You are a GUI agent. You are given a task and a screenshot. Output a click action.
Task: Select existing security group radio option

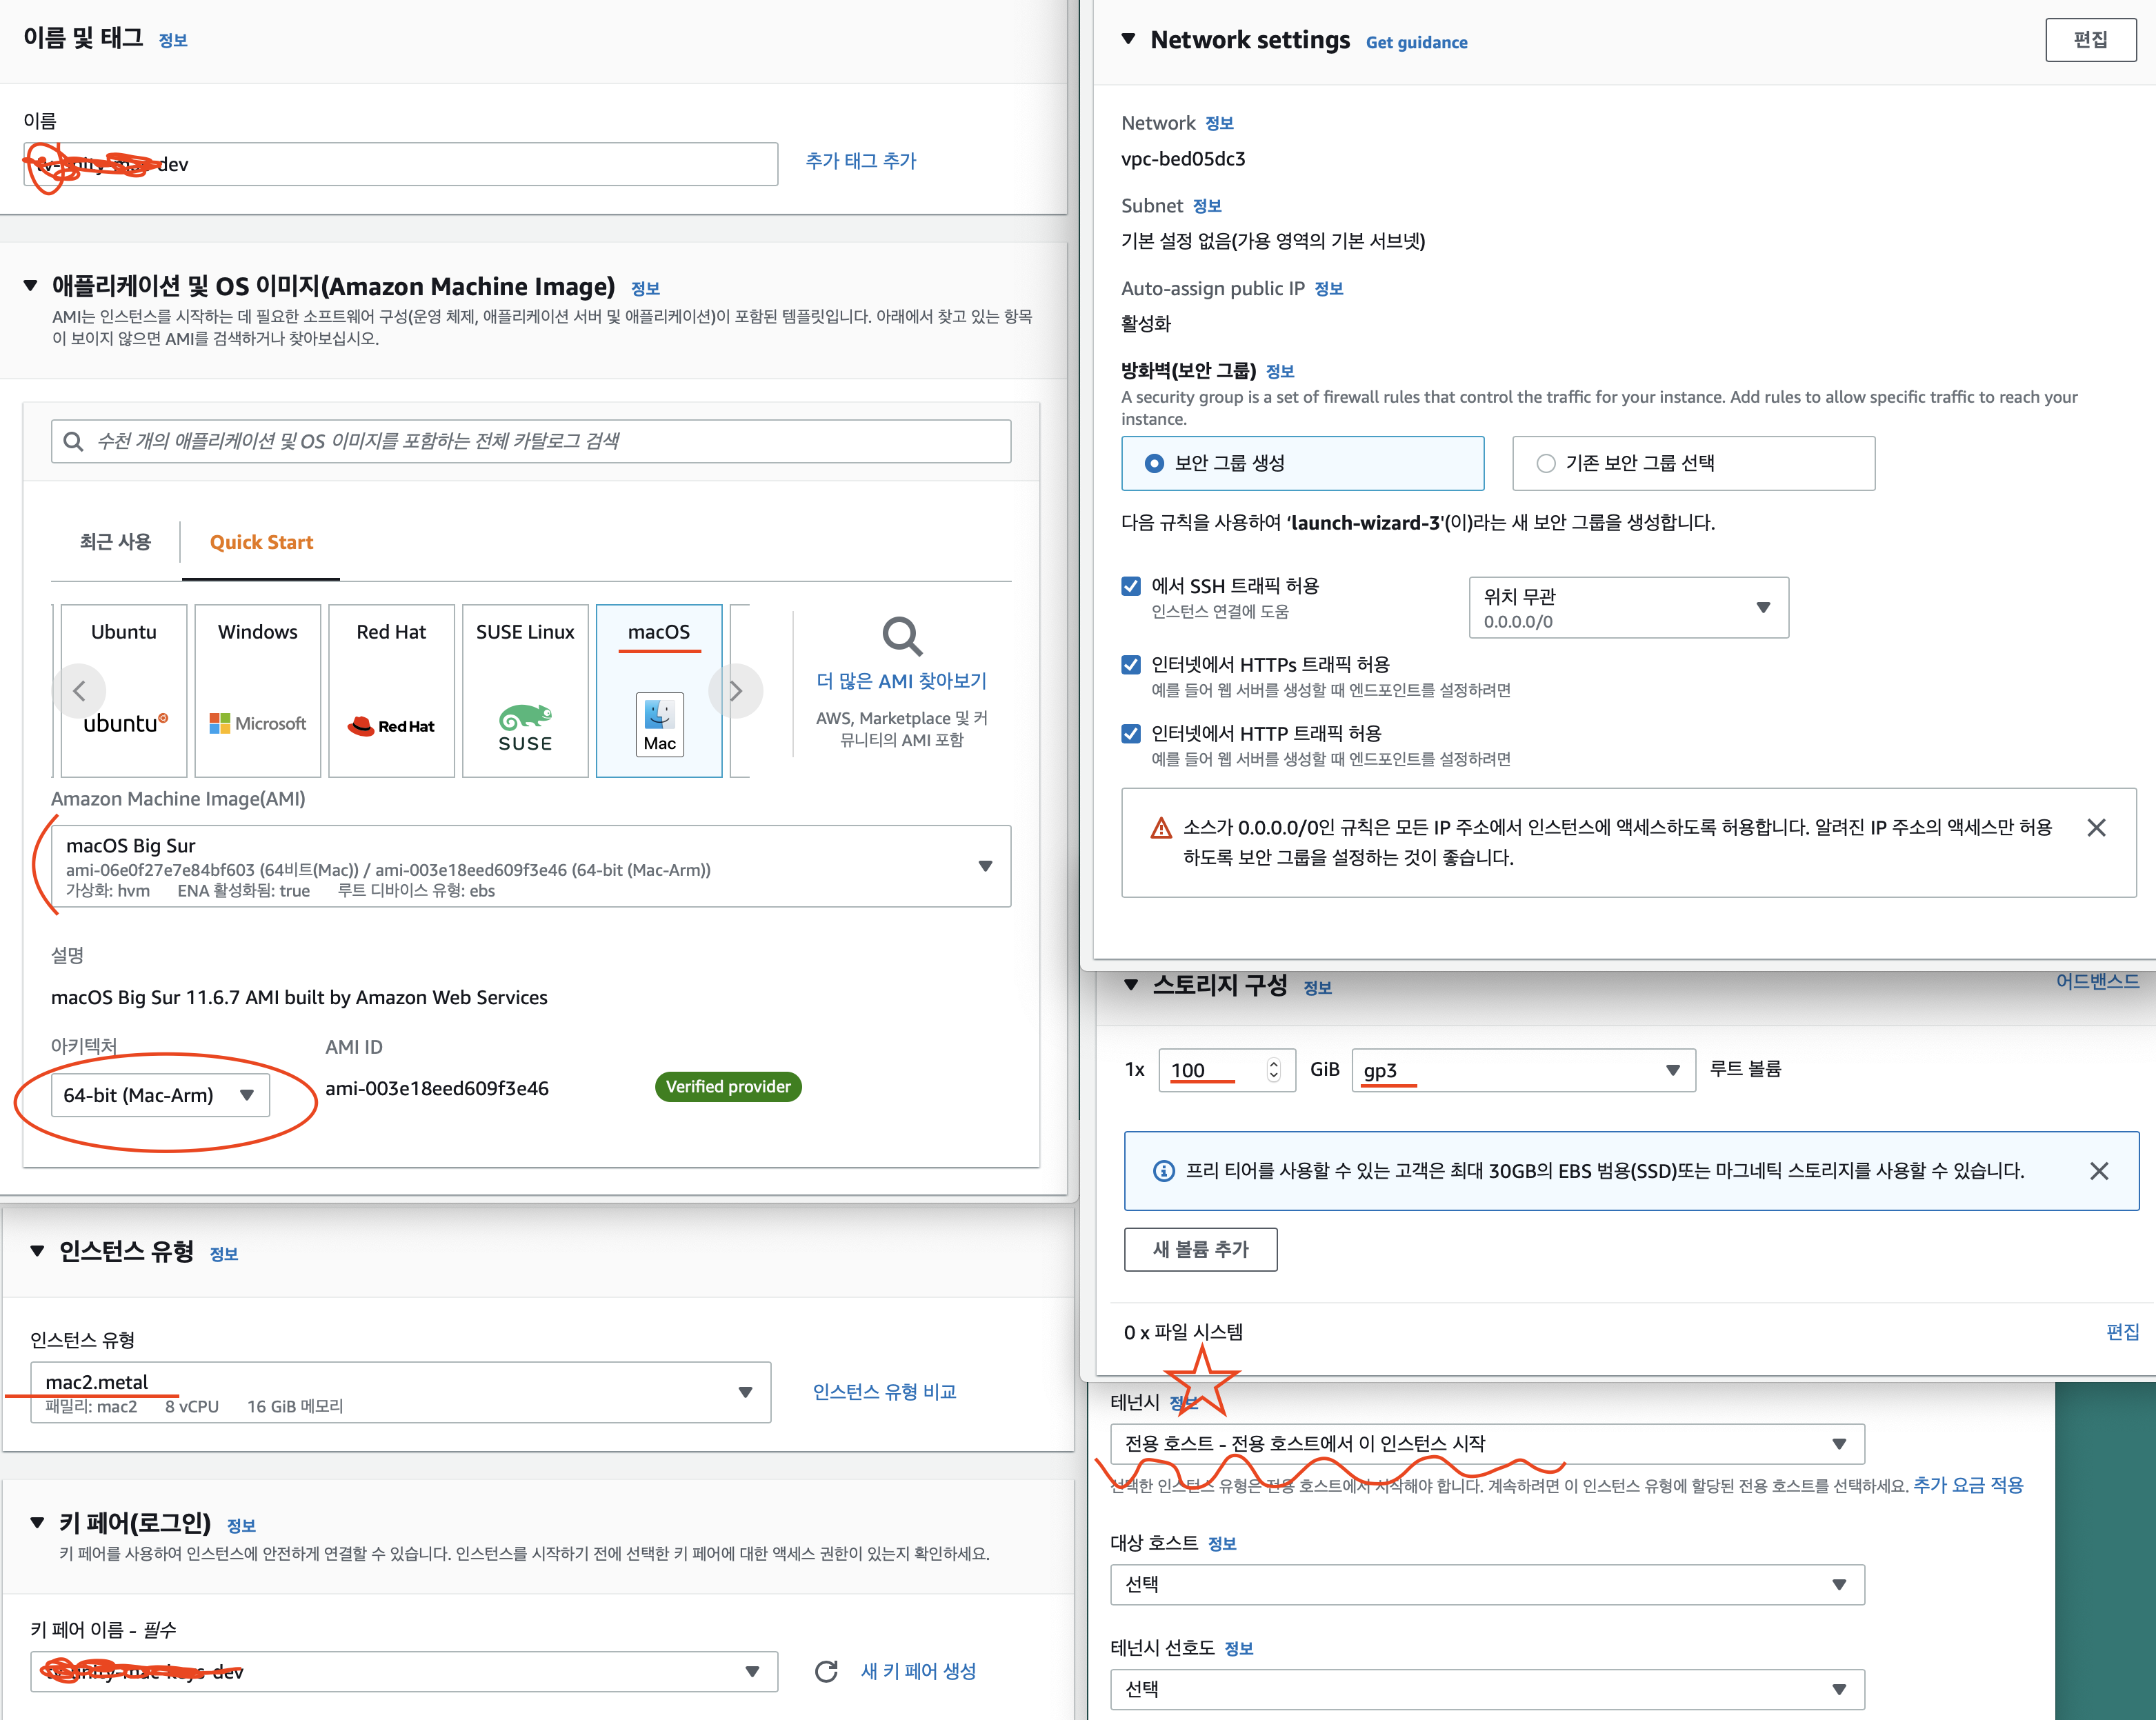pyautogui.click(x=1546, y=463)
